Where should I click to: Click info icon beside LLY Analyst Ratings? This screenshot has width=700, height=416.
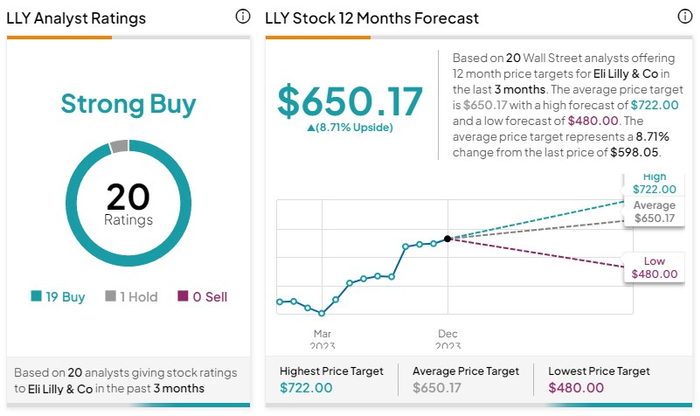click(242, 17)
